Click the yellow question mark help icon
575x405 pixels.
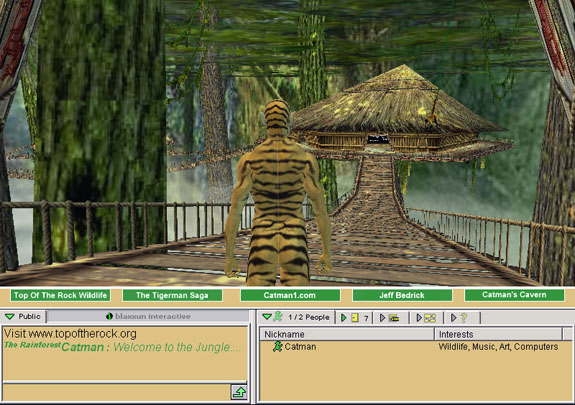[x=464, y=318]
